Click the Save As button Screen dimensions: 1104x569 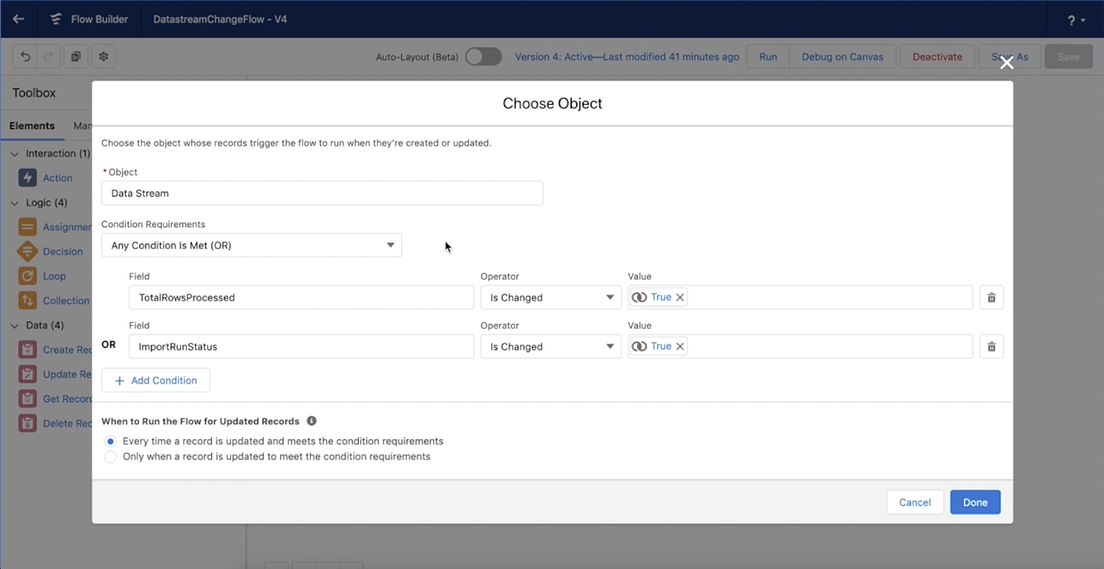pyautogui.click(x=1010, y=56)
